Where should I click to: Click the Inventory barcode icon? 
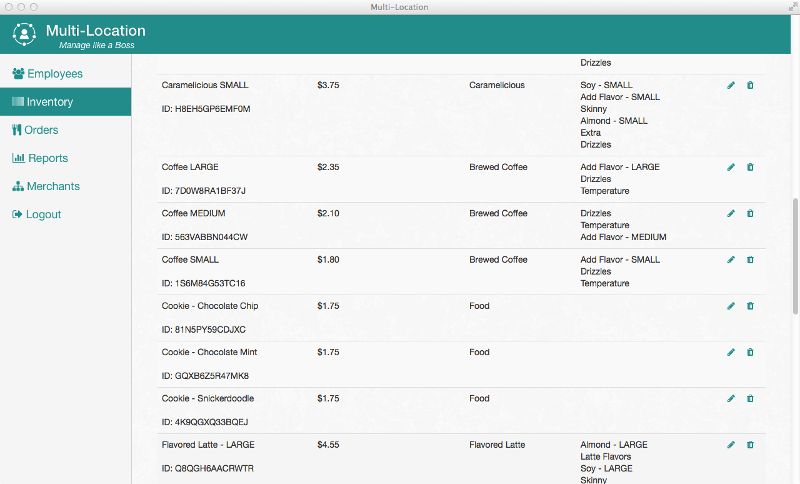[x=18, y=101]
